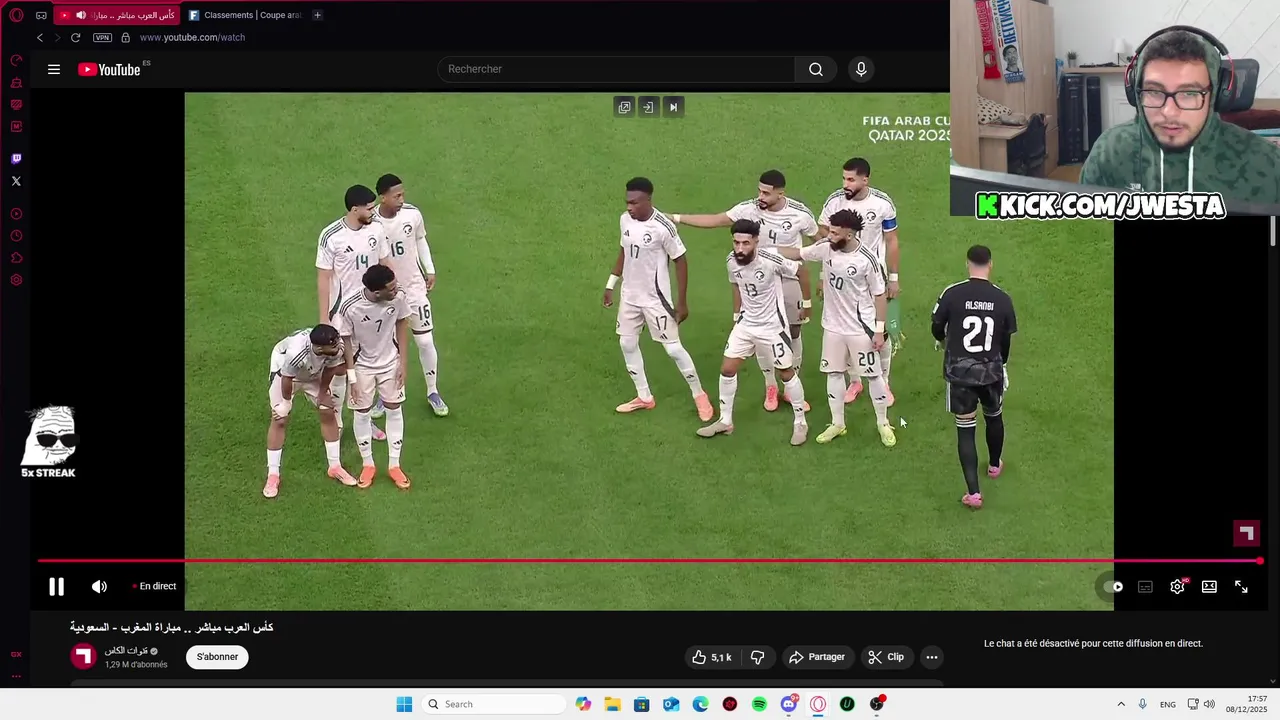Viewport: 1280px width, 720px height.
Task: Create a Clip of the stream
Action: point(886,657)
